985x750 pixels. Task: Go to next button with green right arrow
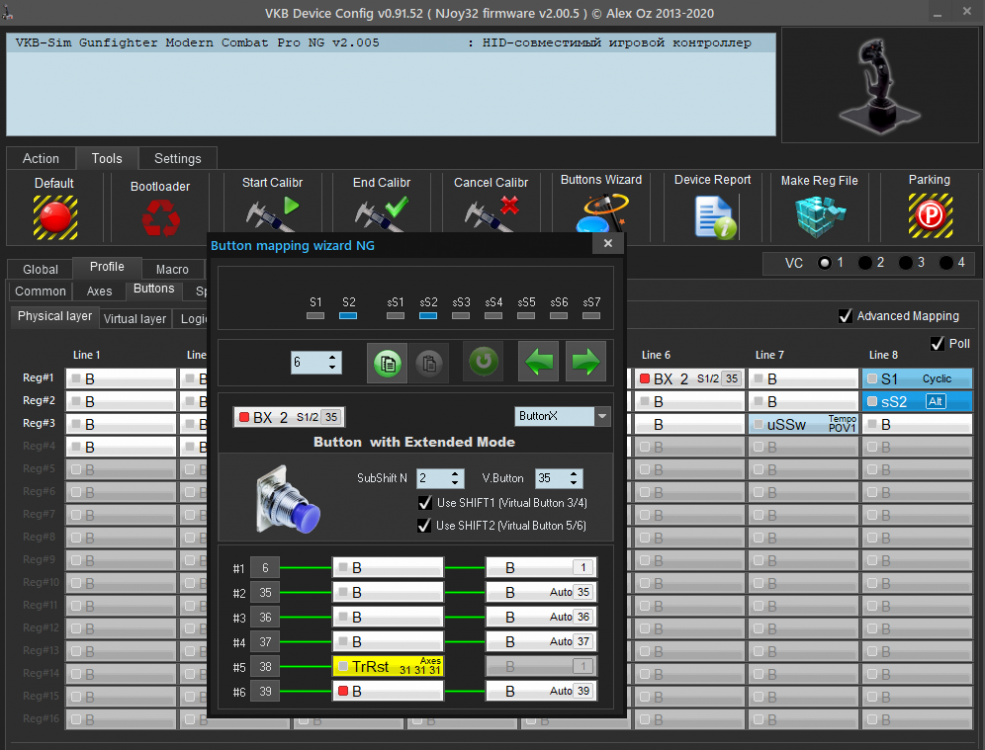click(x=585, y=362)
